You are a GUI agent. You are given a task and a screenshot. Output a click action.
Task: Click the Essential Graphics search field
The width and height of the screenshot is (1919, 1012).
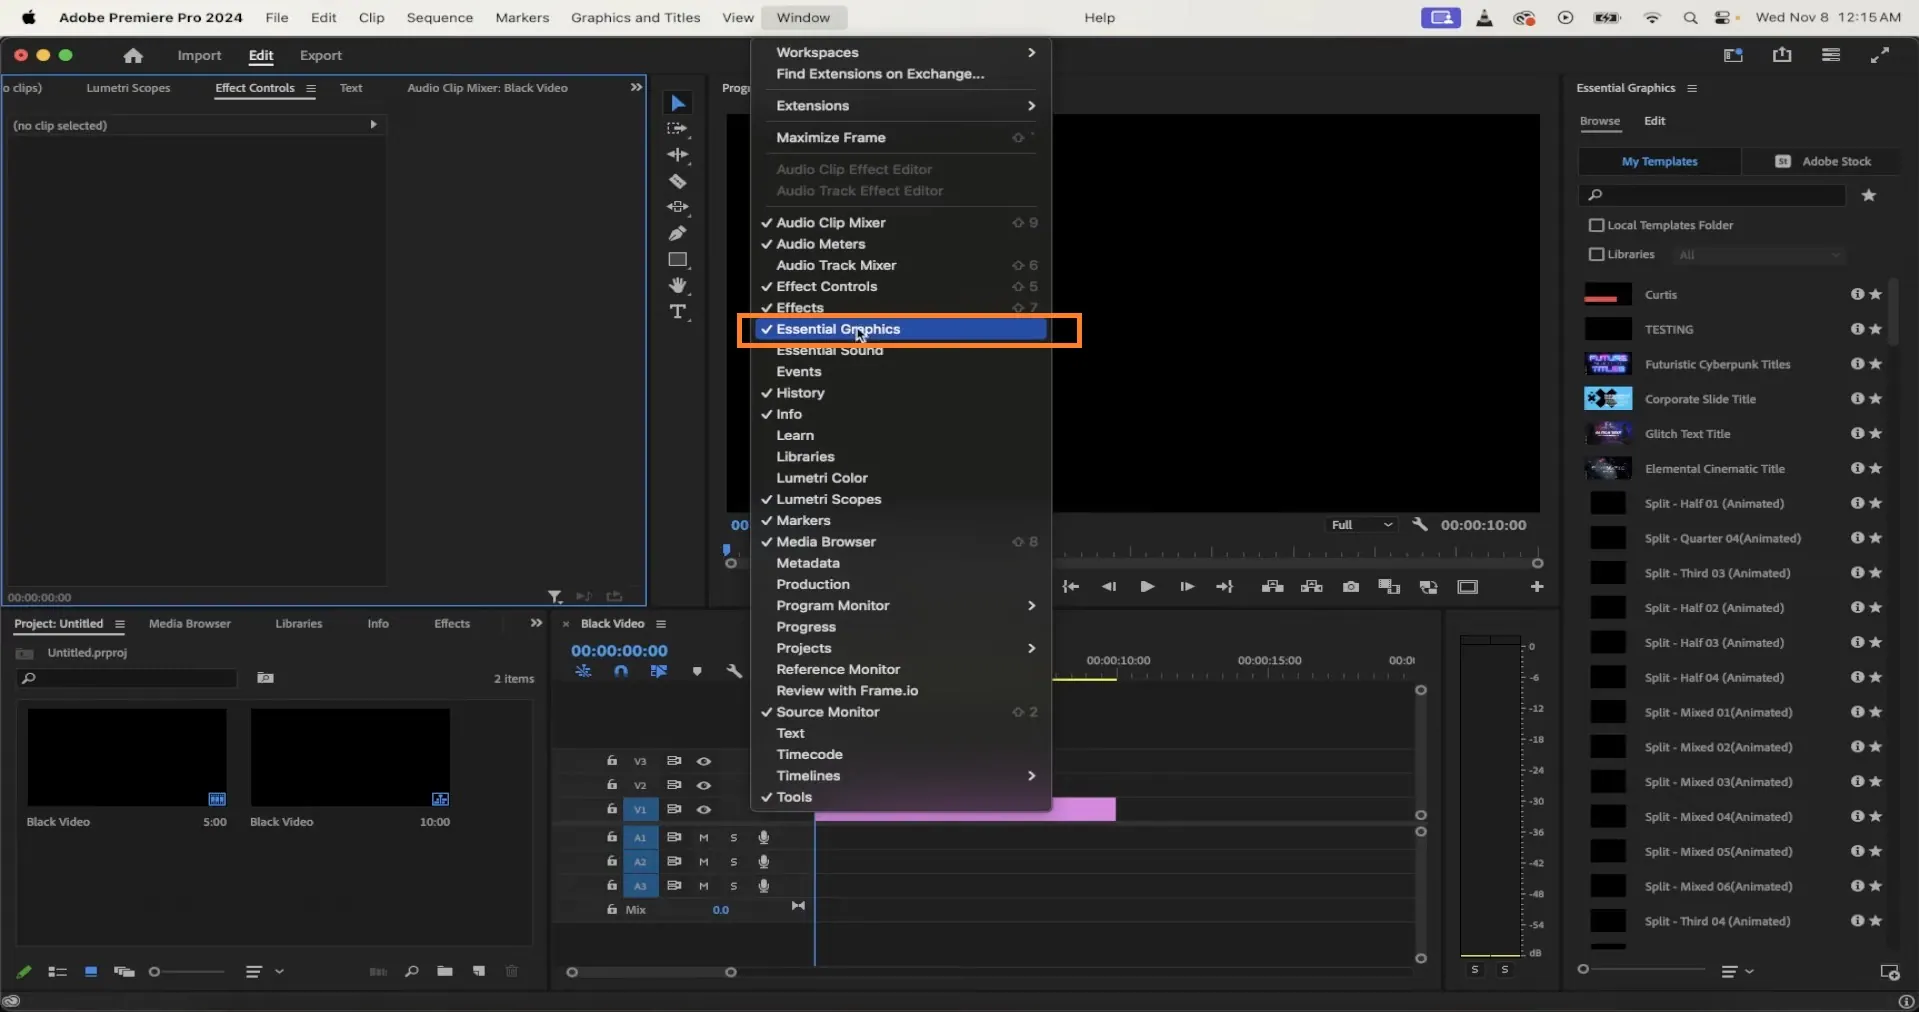1712,195
